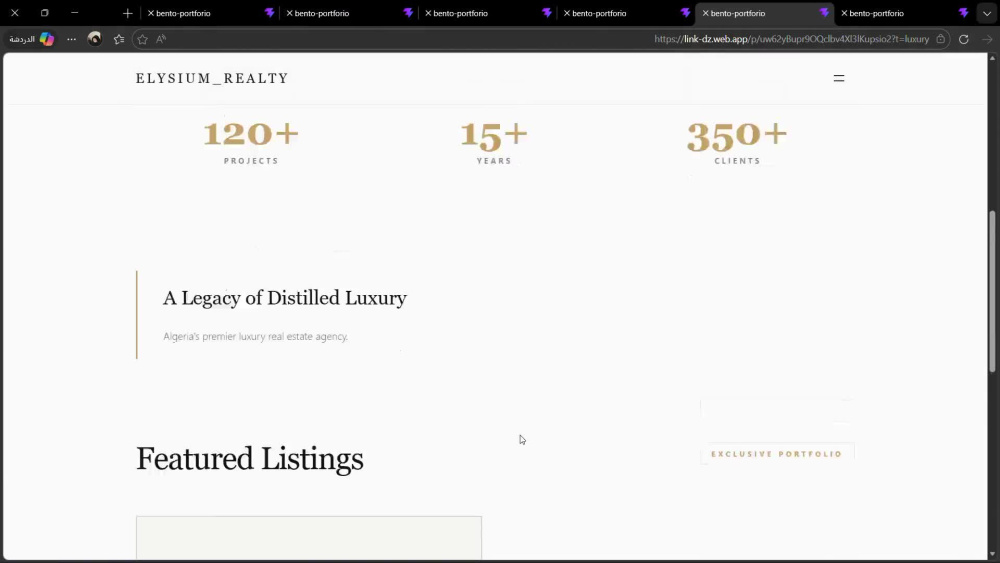Click the 120+ Projects statistic

pyautogui.click(x=251, y=143)
